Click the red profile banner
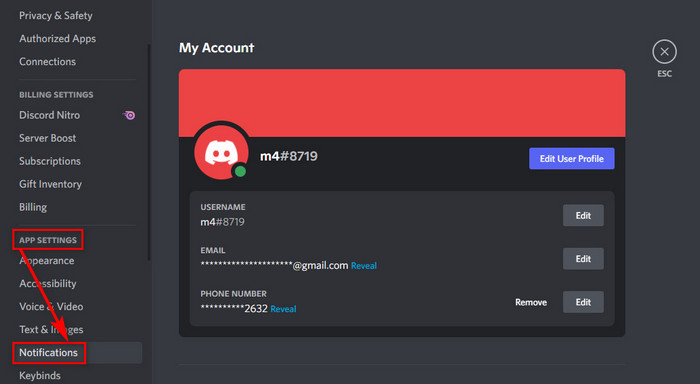The image size is (700, 384). pyautogui.click(x=402, y=103)
